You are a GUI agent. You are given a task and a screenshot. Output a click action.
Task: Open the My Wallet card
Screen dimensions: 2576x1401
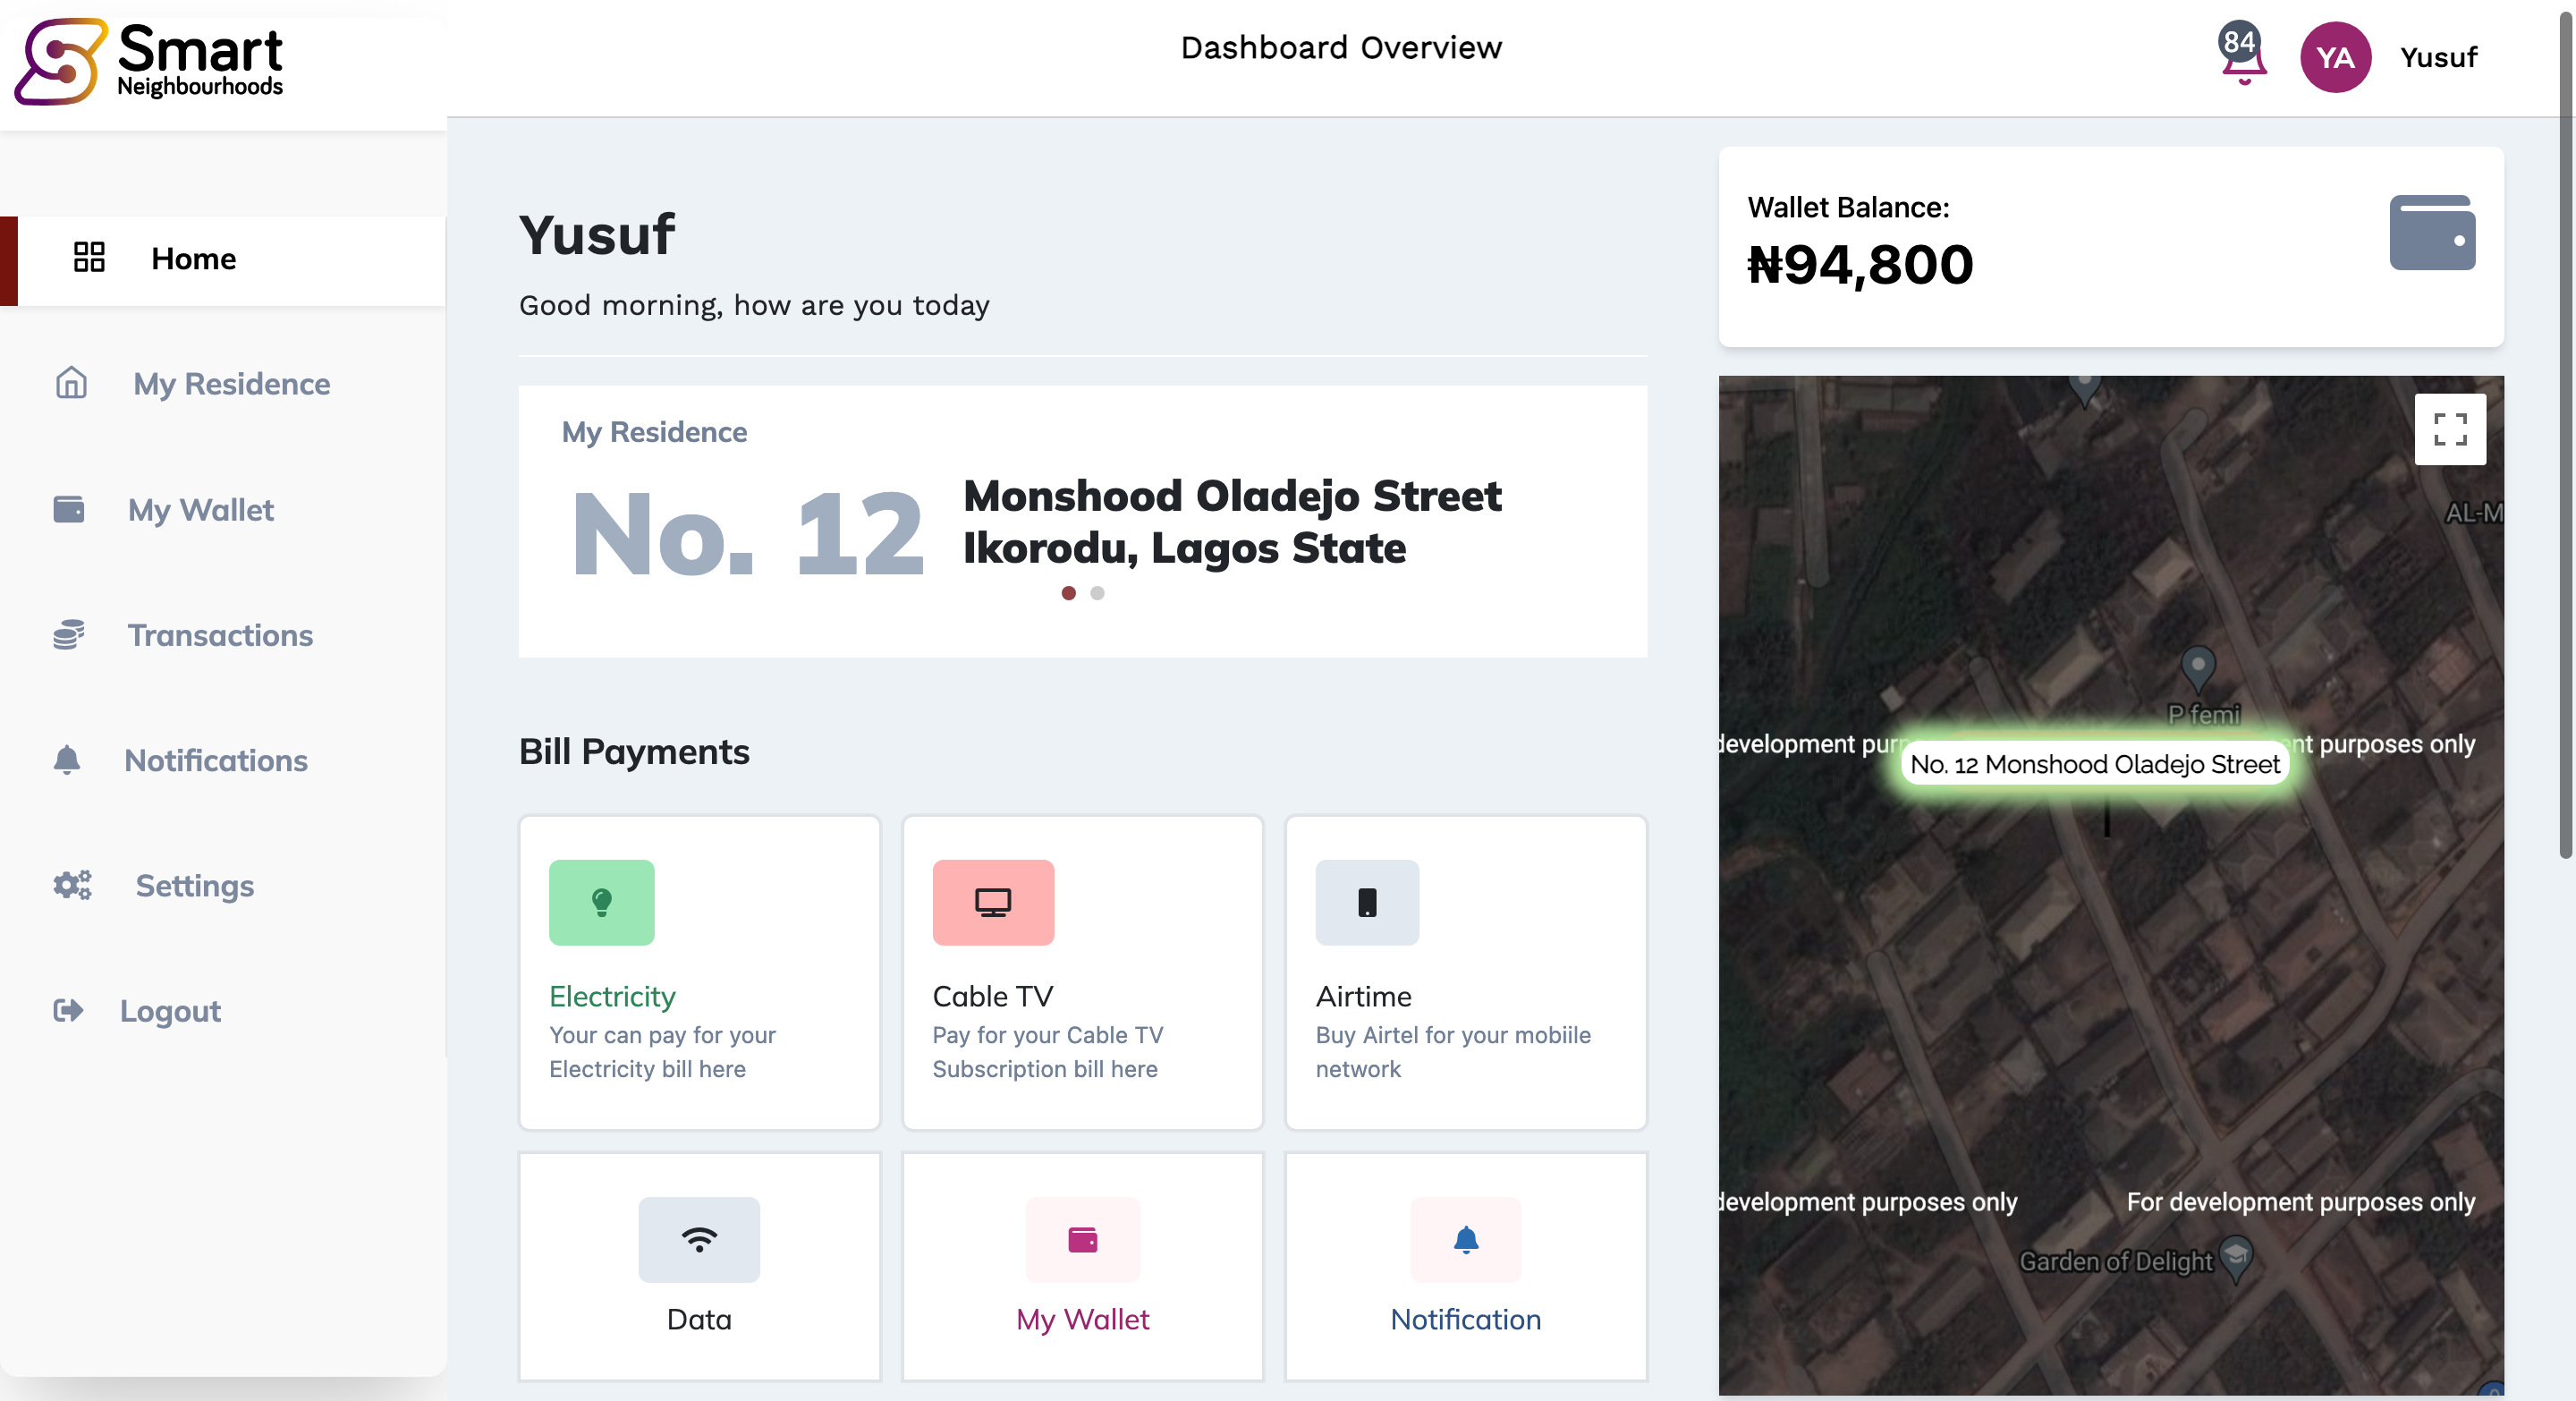[1082, 1267]
